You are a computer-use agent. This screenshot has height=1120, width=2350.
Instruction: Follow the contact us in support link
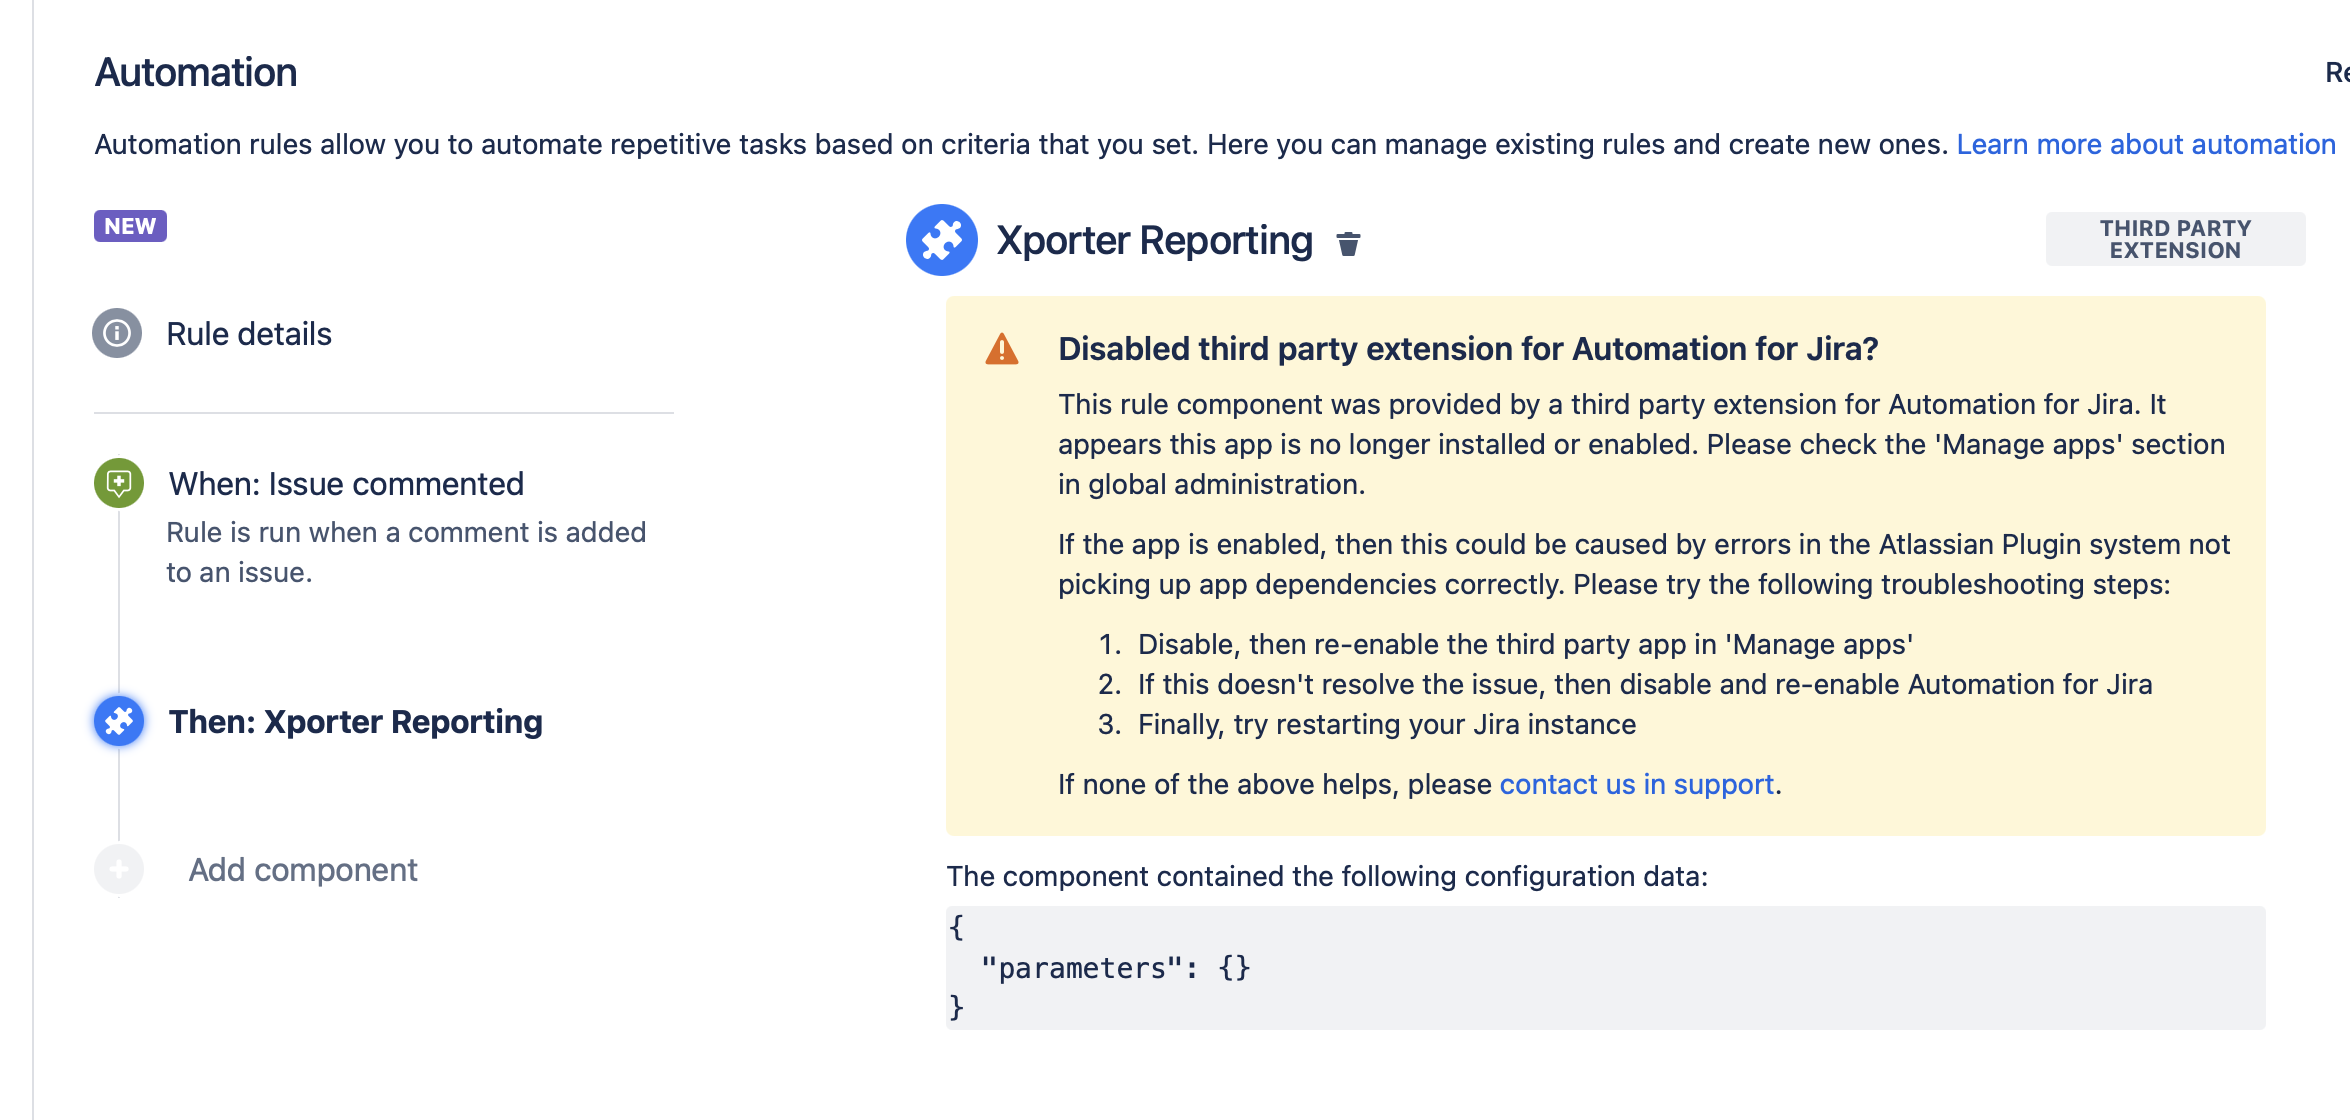pyautogui.click(x=1636, y=784)
